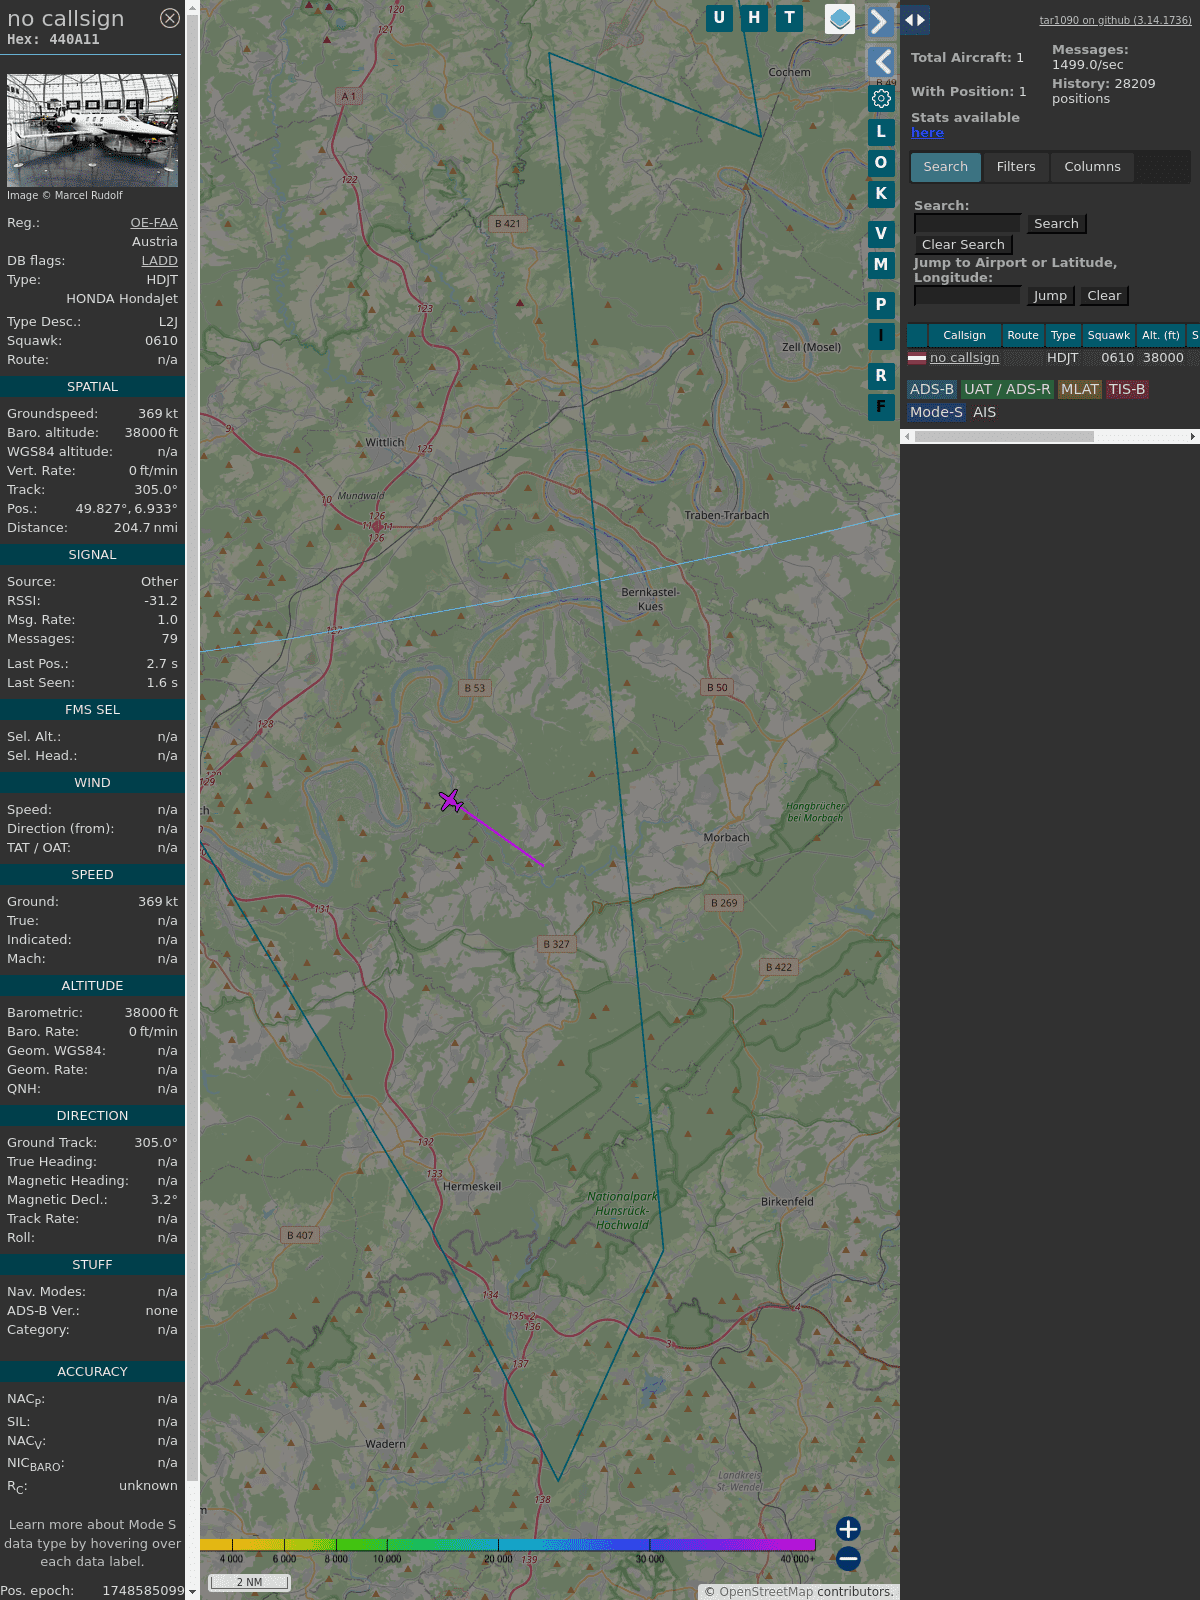Sort table by Route column
Screen dimensions: 1200x1600
(1023, 336)
